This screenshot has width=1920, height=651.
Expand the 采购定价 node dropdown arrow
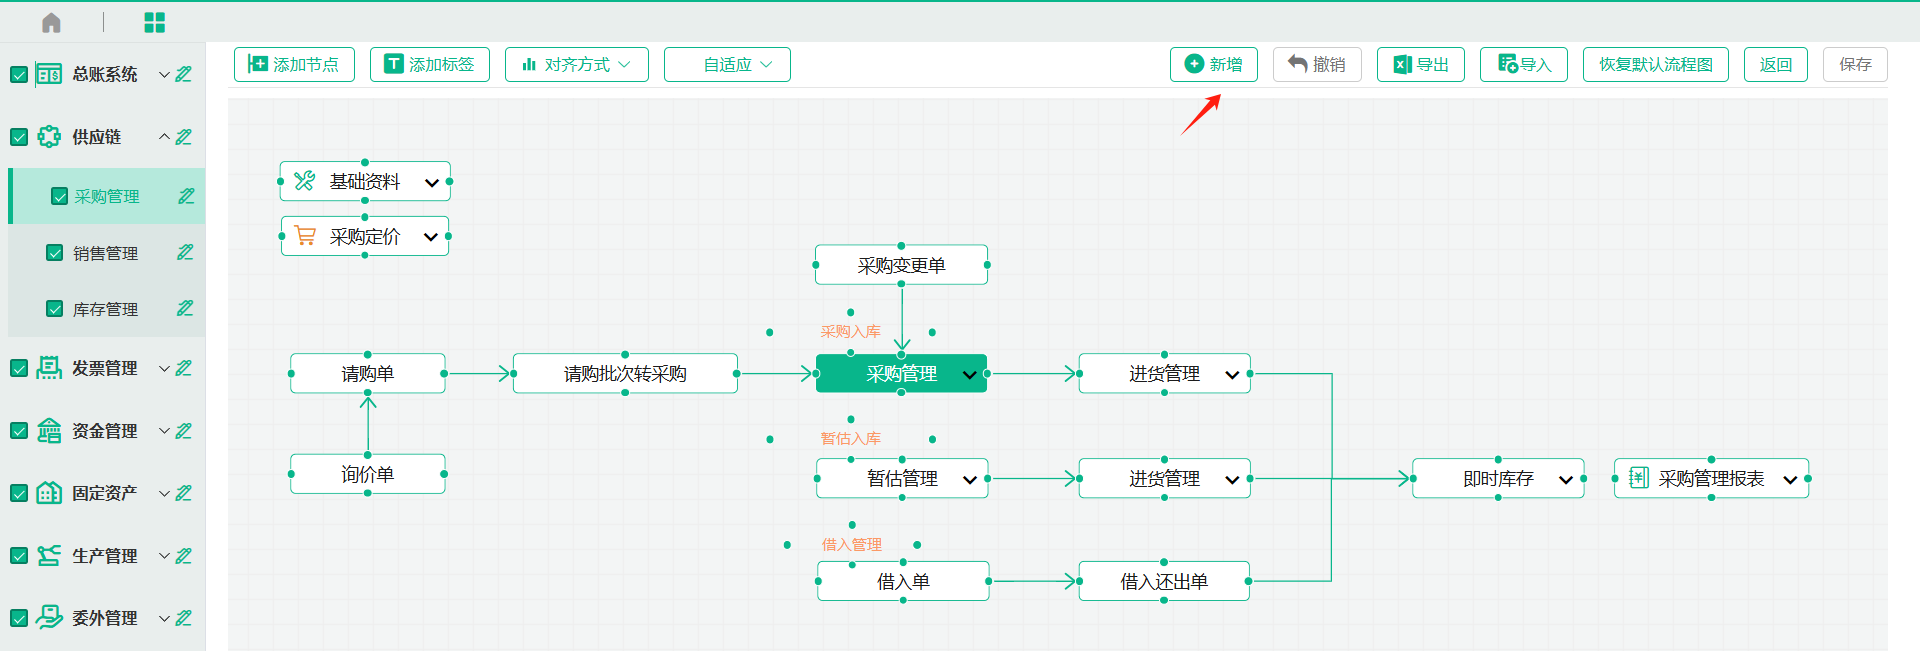[431, 237]
